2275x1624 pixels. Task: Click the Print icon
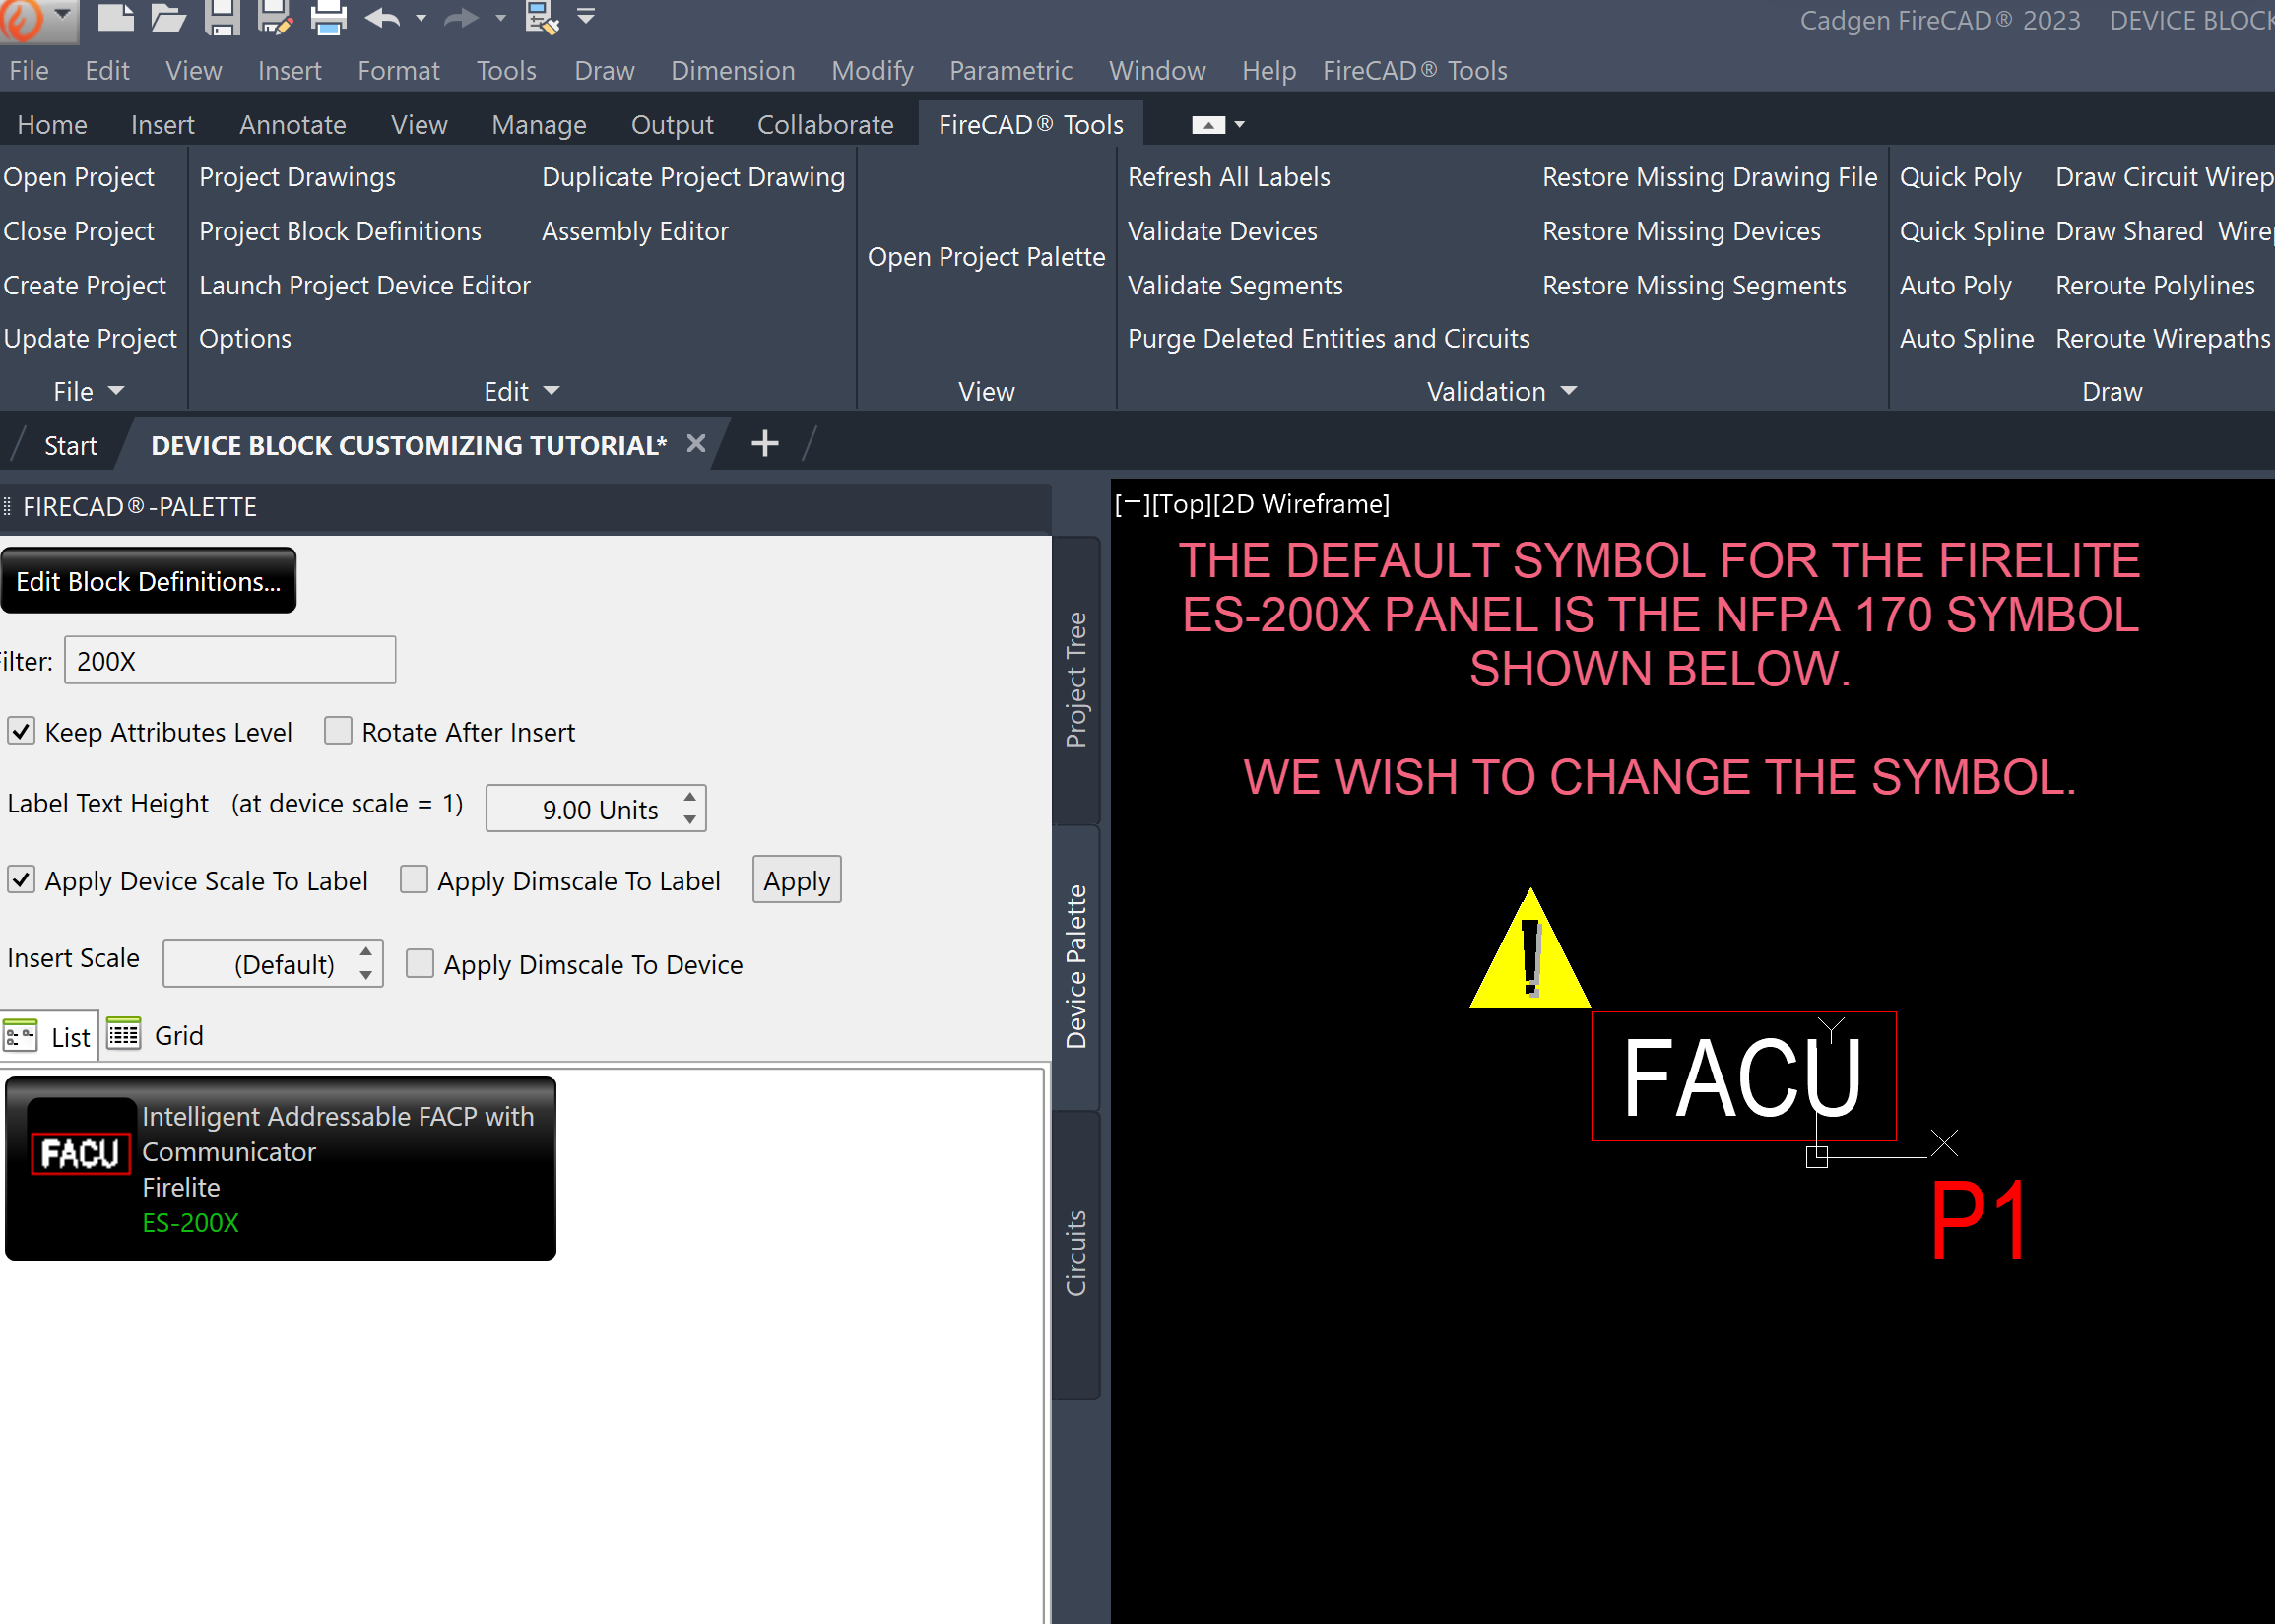click(x=328, y=17)
